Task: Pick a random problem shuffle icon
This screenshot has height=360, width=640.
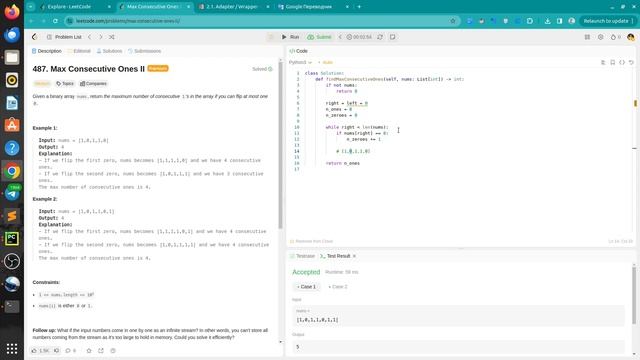Action: [x=111, y=37]
